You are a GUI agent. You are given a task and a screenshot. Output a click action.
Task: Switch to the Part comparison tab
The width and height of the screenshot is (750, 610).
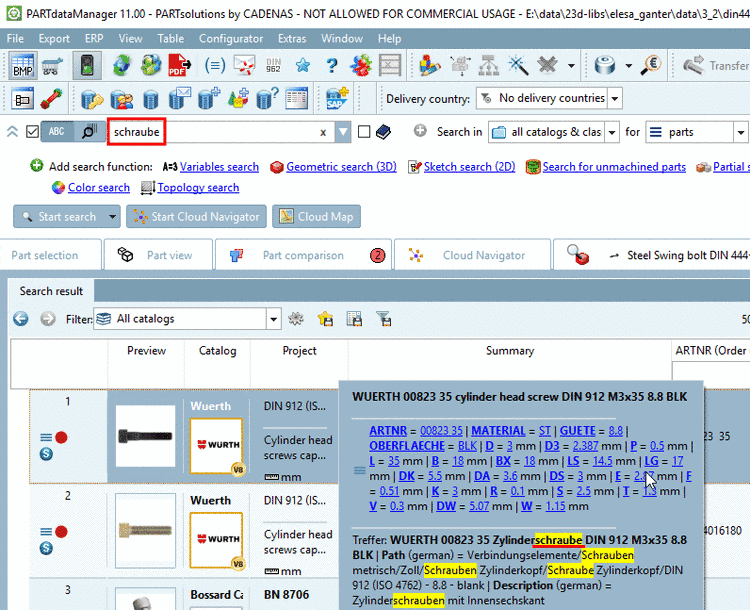[303, 255]
